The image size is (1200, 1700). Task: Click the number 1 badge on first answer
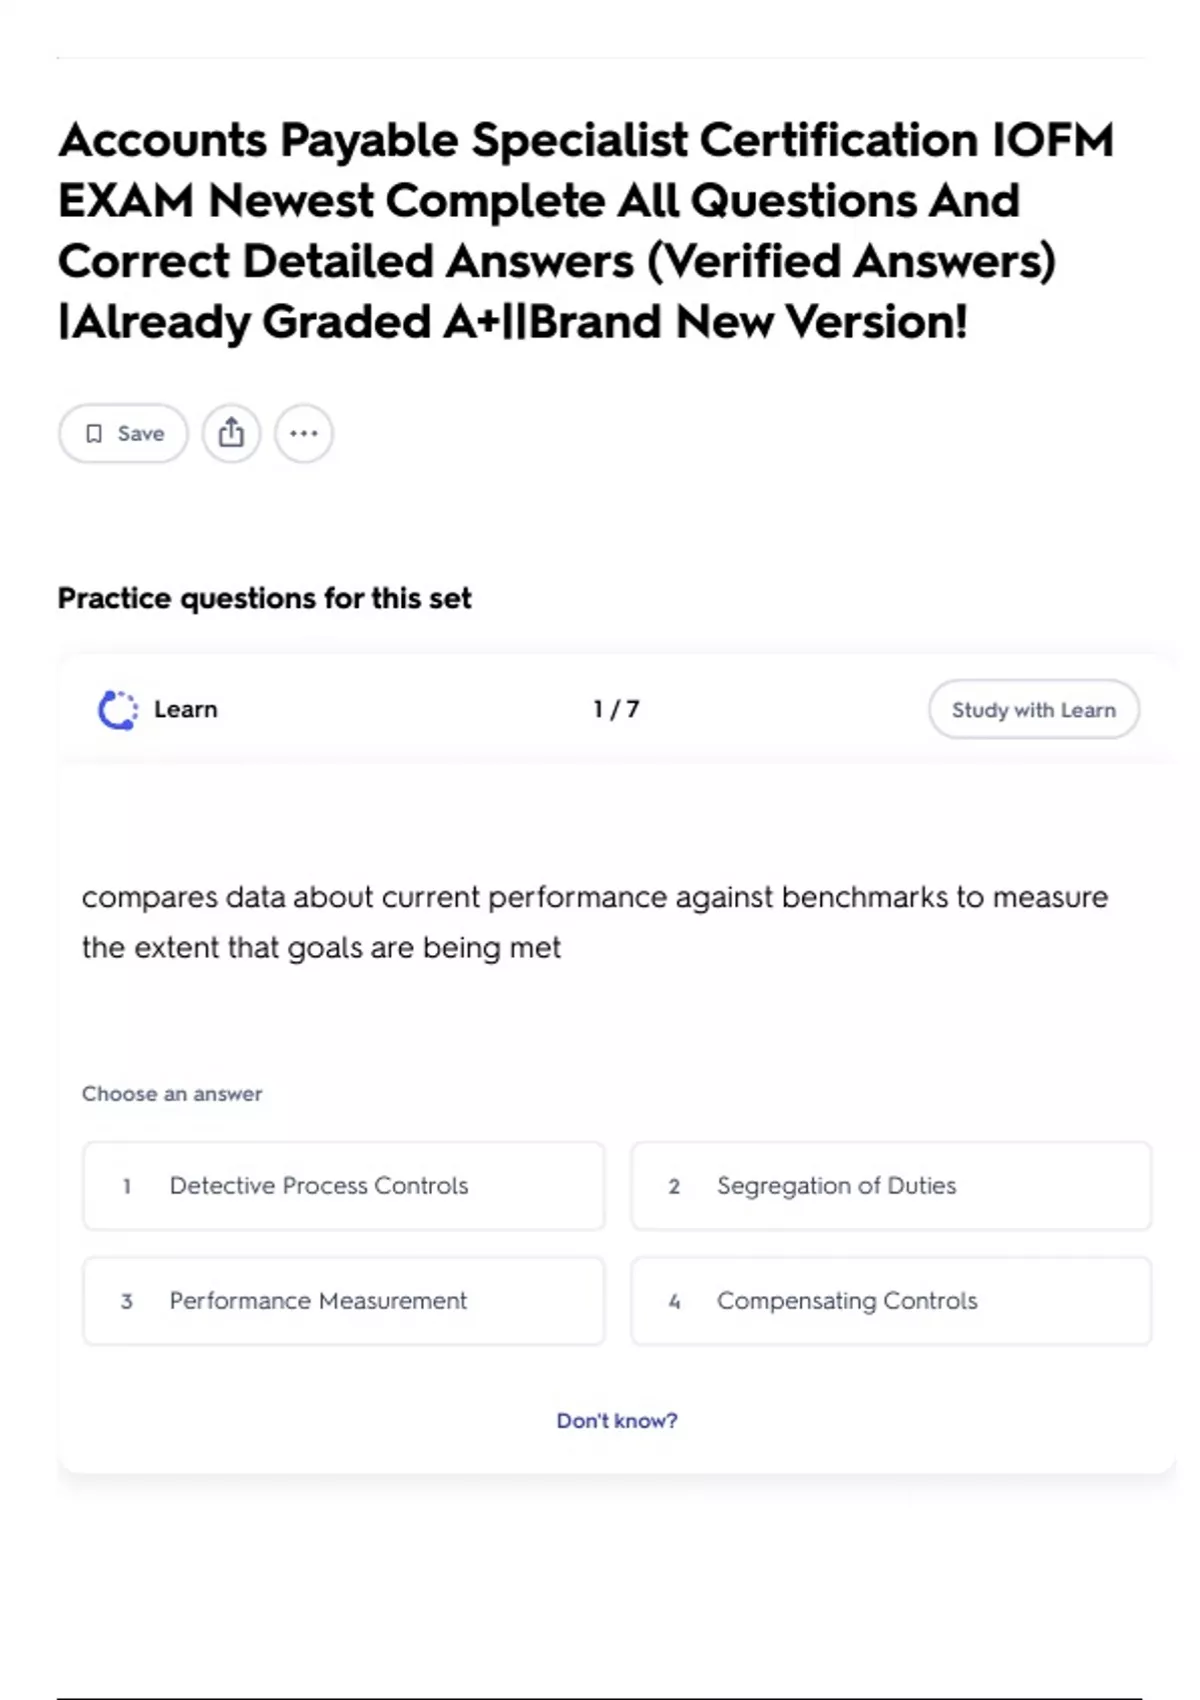[127, 1186]
